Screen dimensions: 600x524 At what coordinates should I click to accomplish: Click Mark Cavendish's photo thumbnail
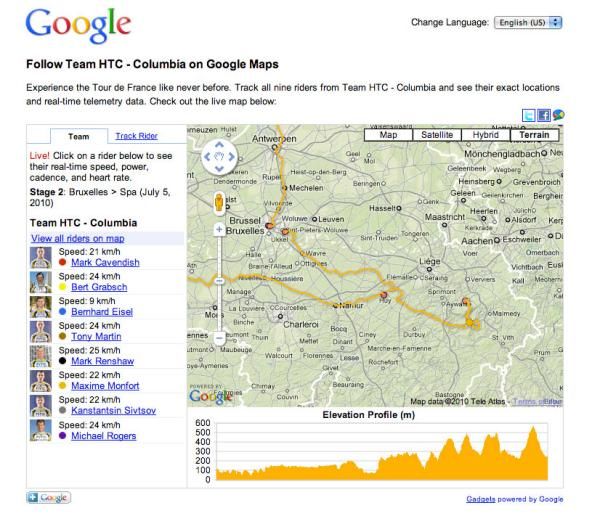point(41,258)
